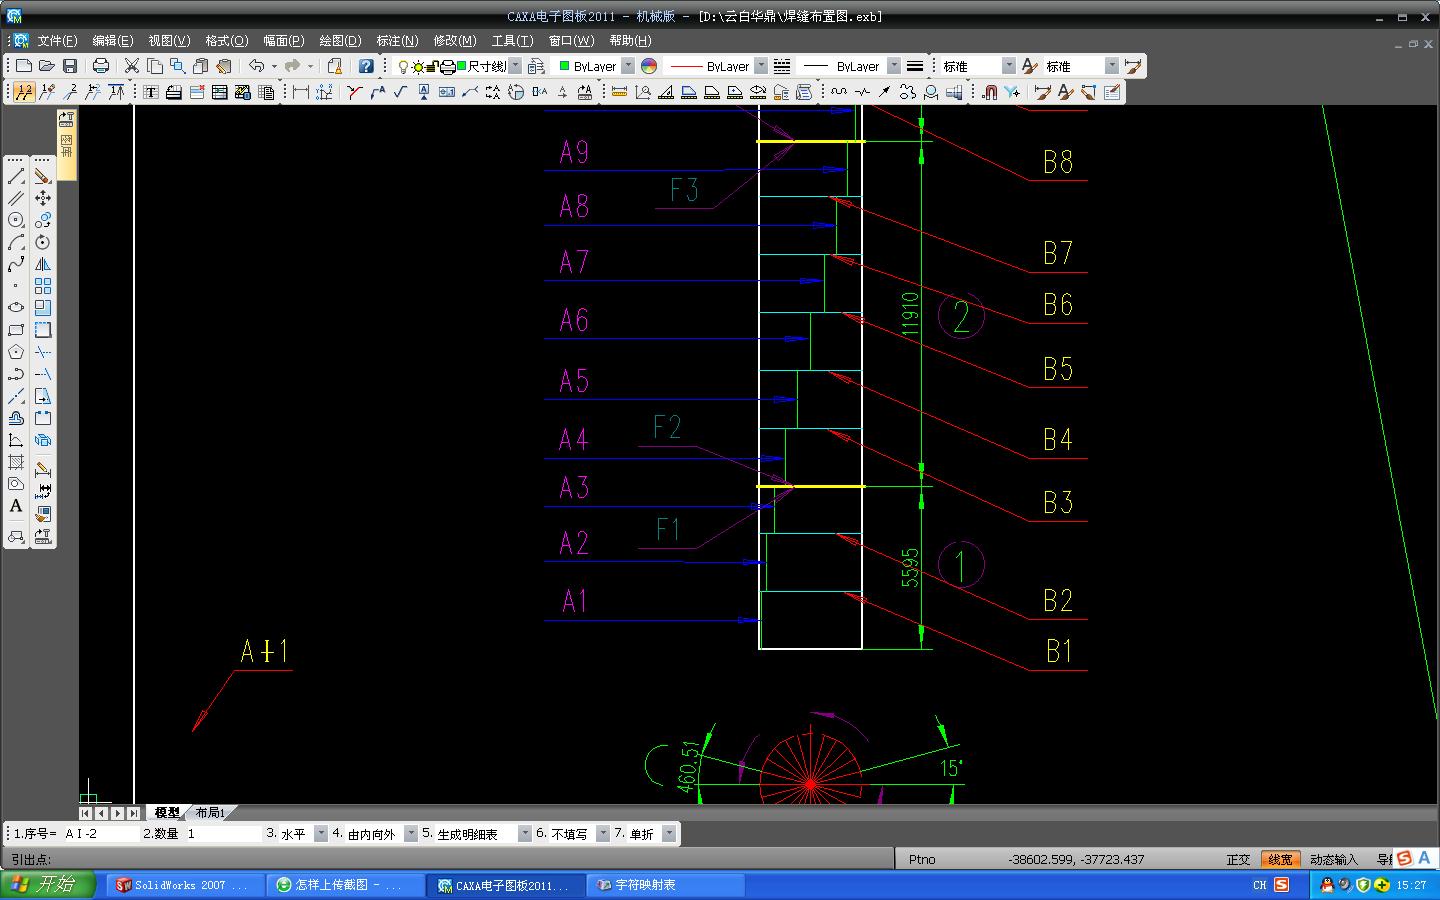Click the color wheel icon
1440x900 pixels.
[649, 66]
